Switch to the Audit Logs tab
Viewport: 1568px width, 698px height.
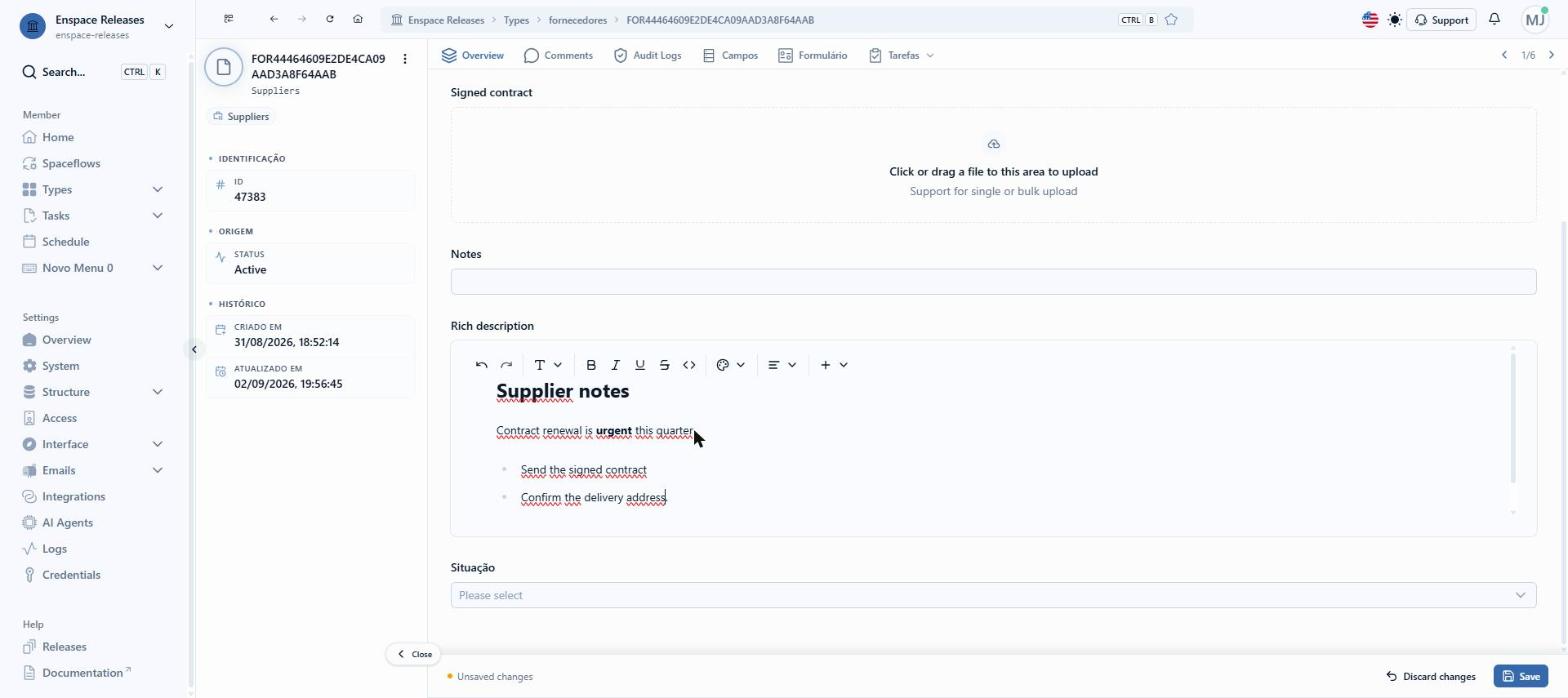647,55
